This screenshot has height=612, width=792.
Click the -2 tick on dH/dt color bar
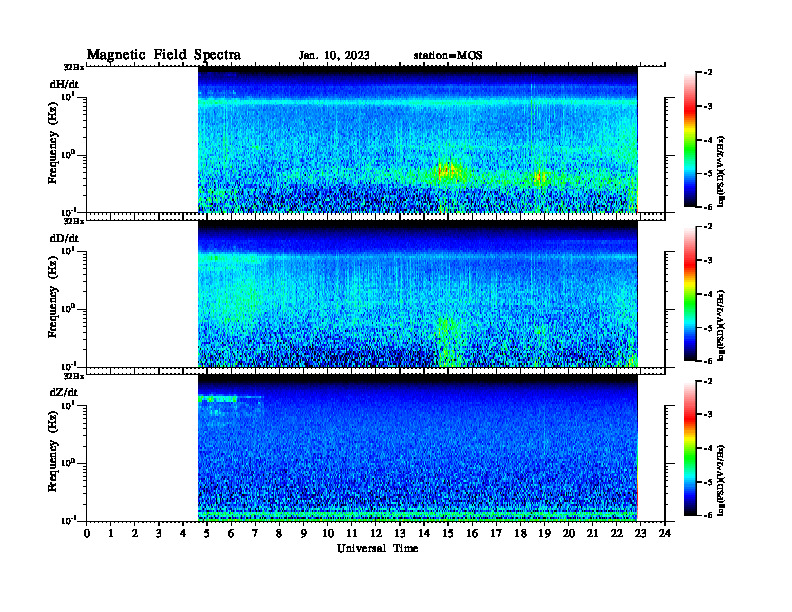tap(708, 73)
